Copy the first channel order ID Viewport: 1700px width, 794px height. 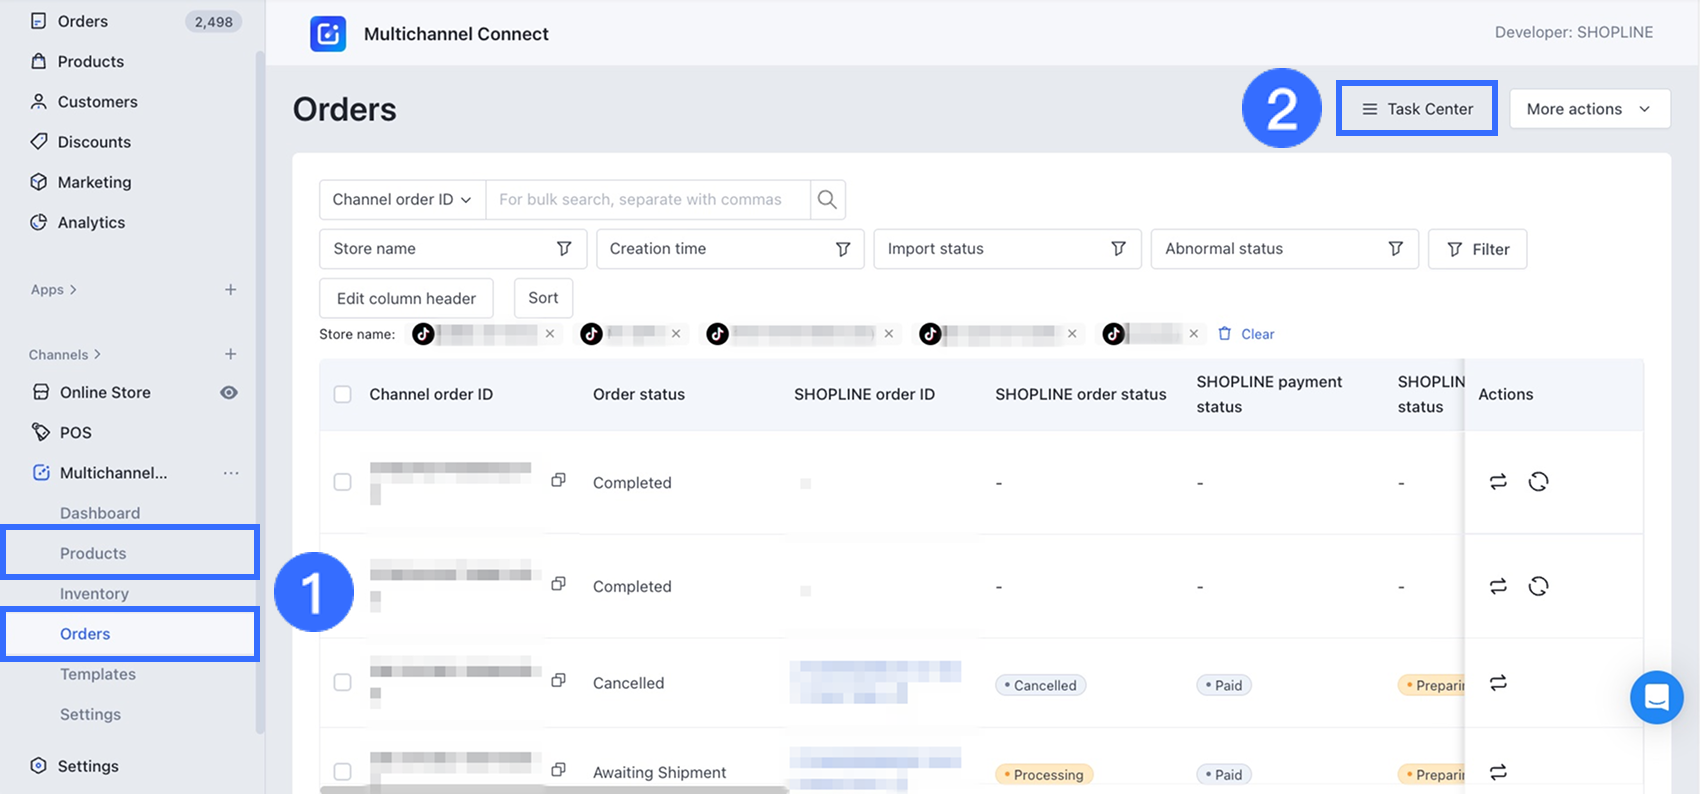[x=558, y=480]
